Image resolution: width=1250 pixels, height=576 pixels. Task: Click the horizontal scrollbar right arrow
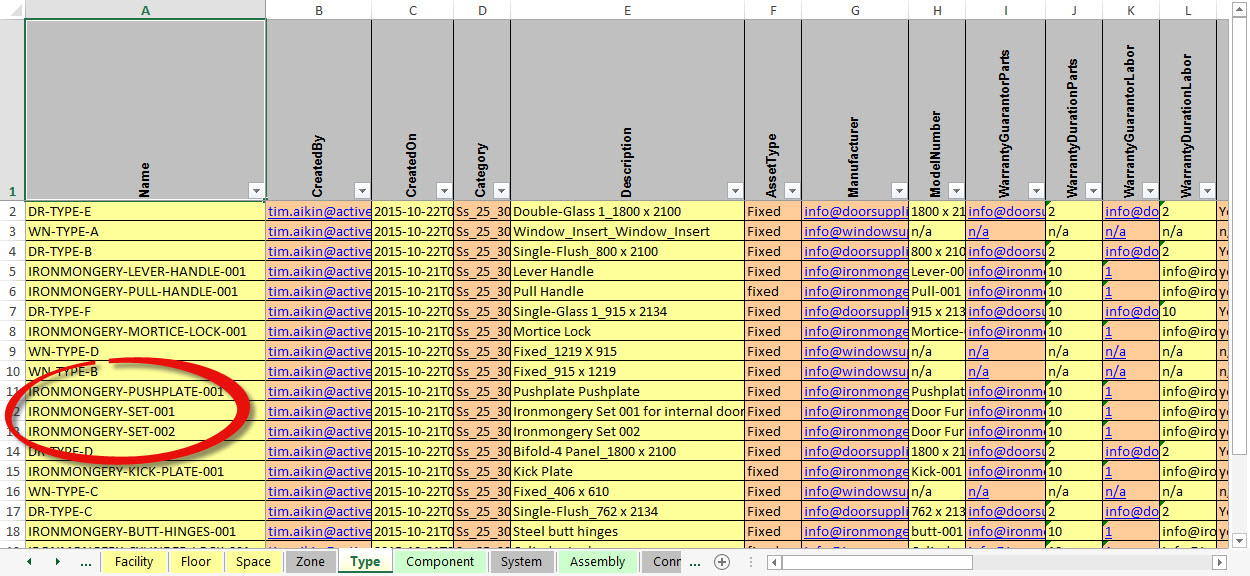click(x=1218, y=562)
